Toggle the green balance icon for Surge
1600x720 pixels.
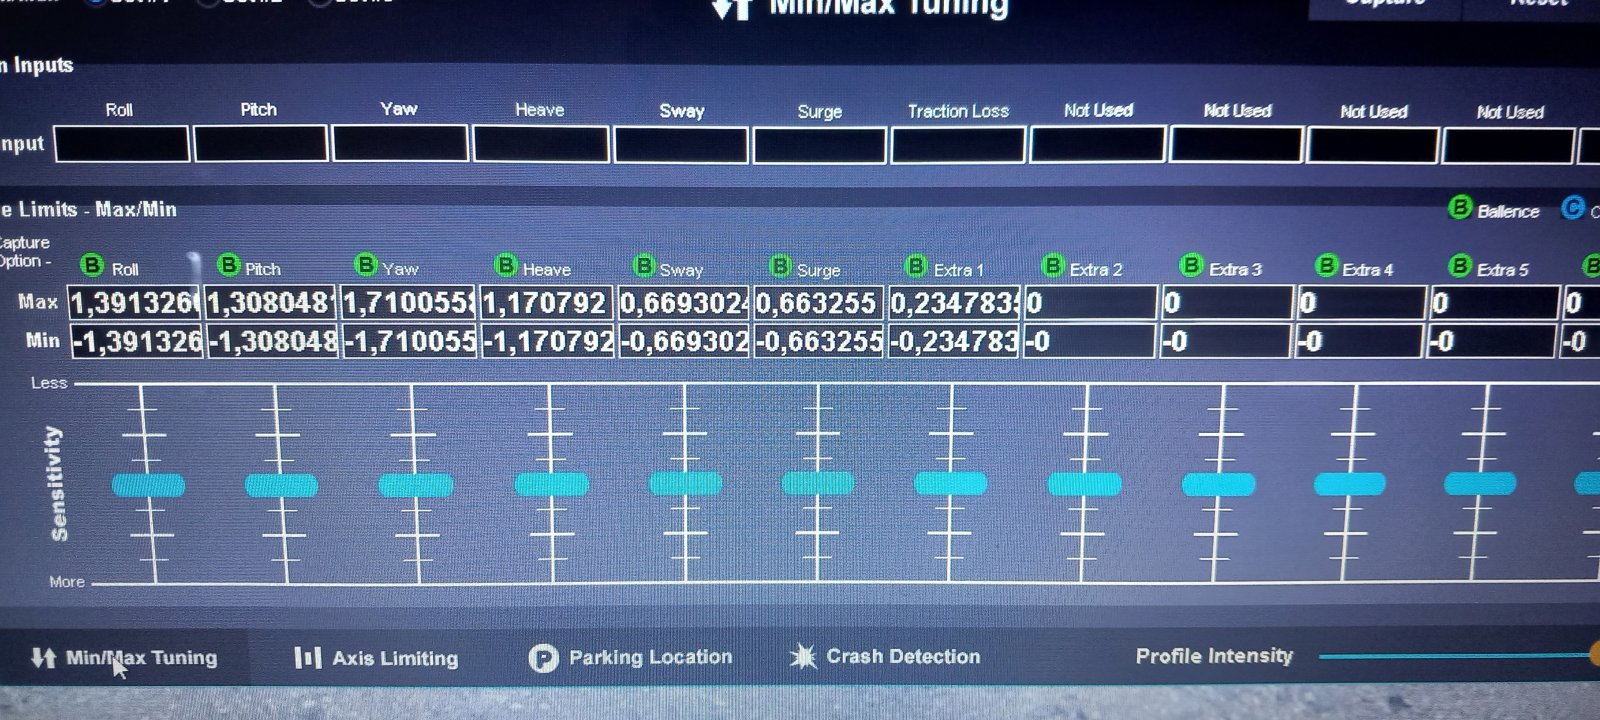pos(780,267)
